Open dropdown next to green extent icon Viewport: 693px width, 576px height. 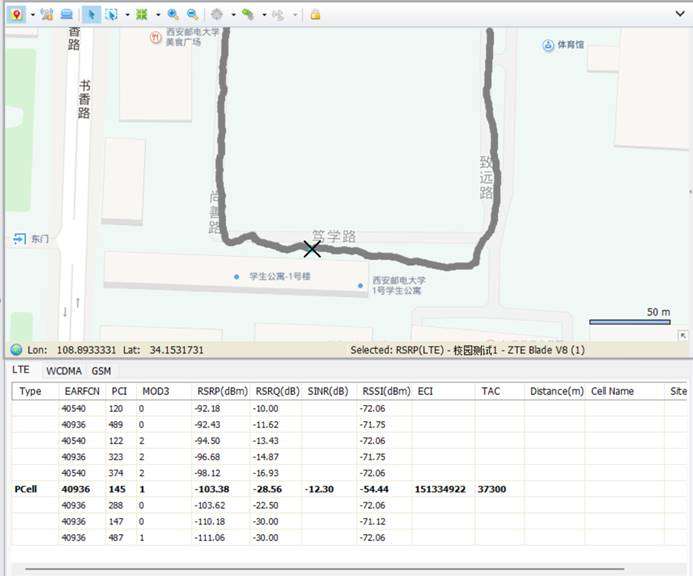pyautogui.click(x=157, y=15)
